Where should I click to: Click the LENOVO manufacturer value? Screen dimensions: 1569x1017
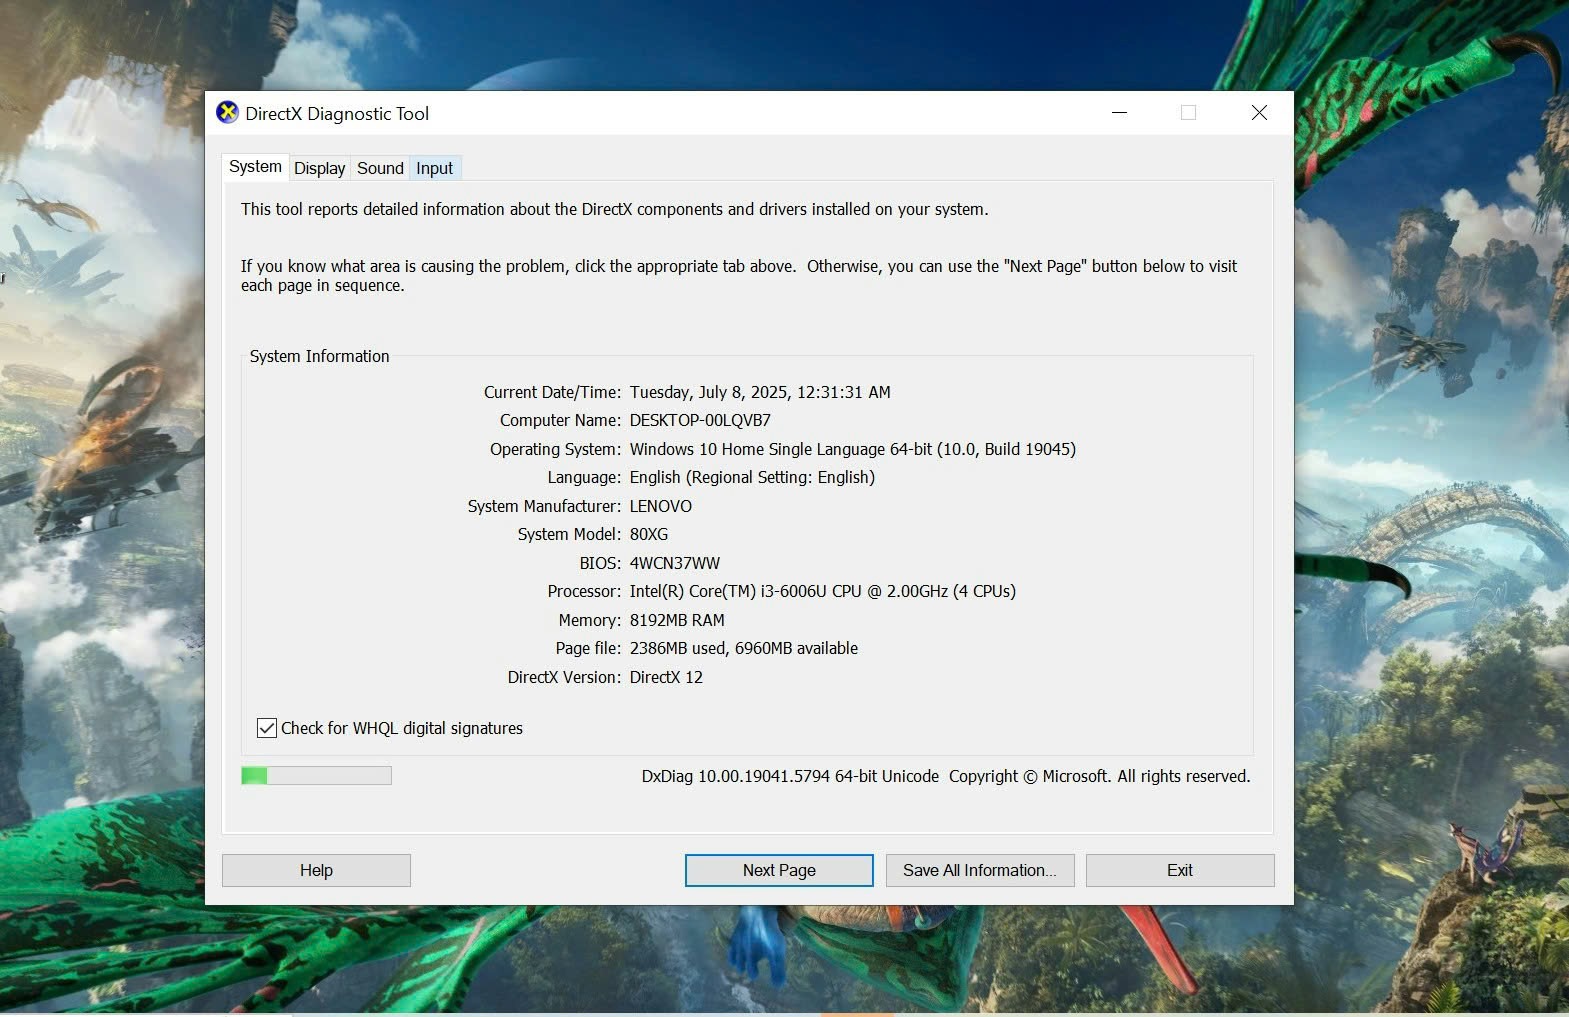pyautogui.click(x=661, y=506)
